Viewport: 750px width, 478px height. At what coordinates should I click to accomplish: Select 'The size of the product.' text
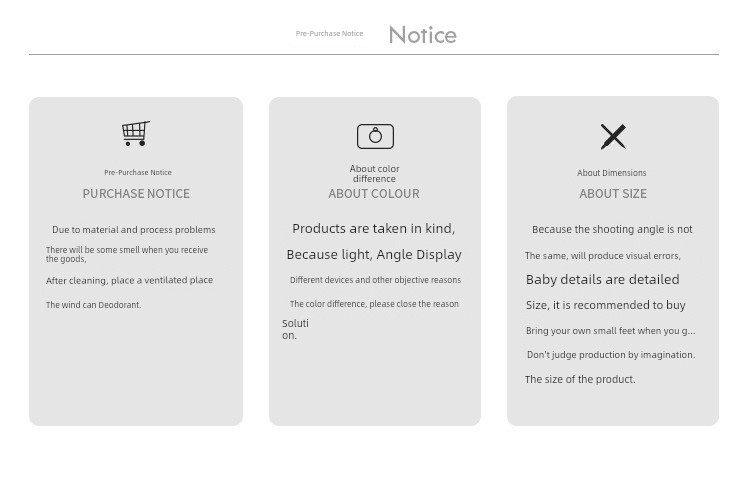click(x=580, y=380)
